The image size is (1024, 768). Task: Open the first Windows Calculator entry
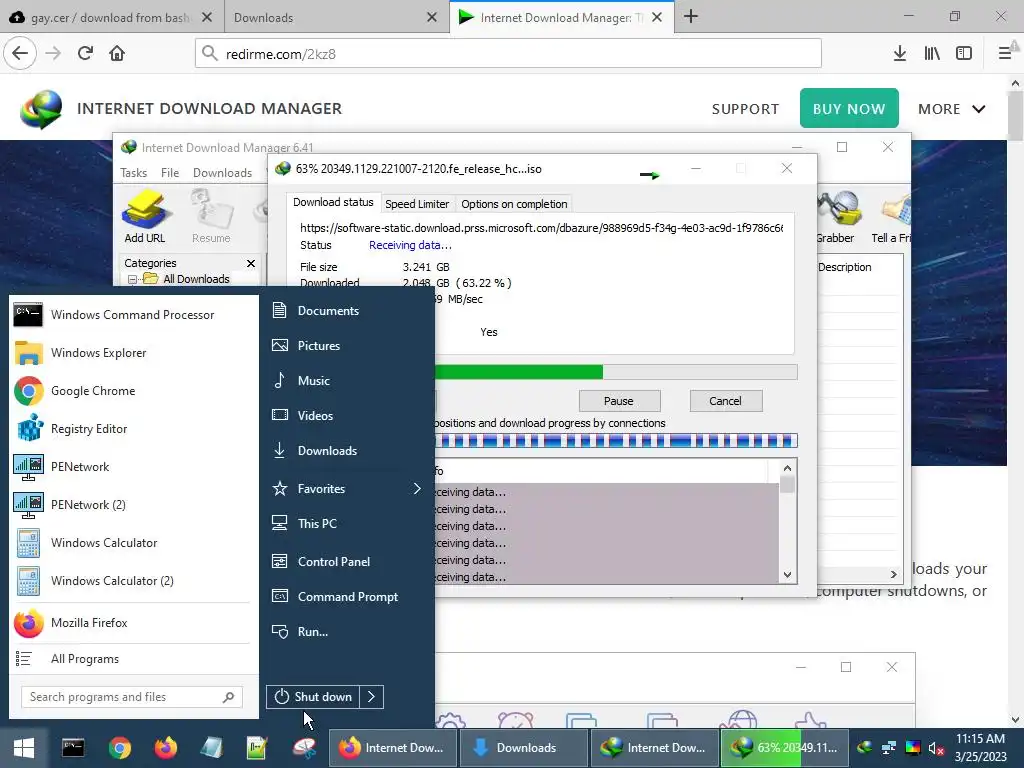pyautogui.click(x=131, y=543)
